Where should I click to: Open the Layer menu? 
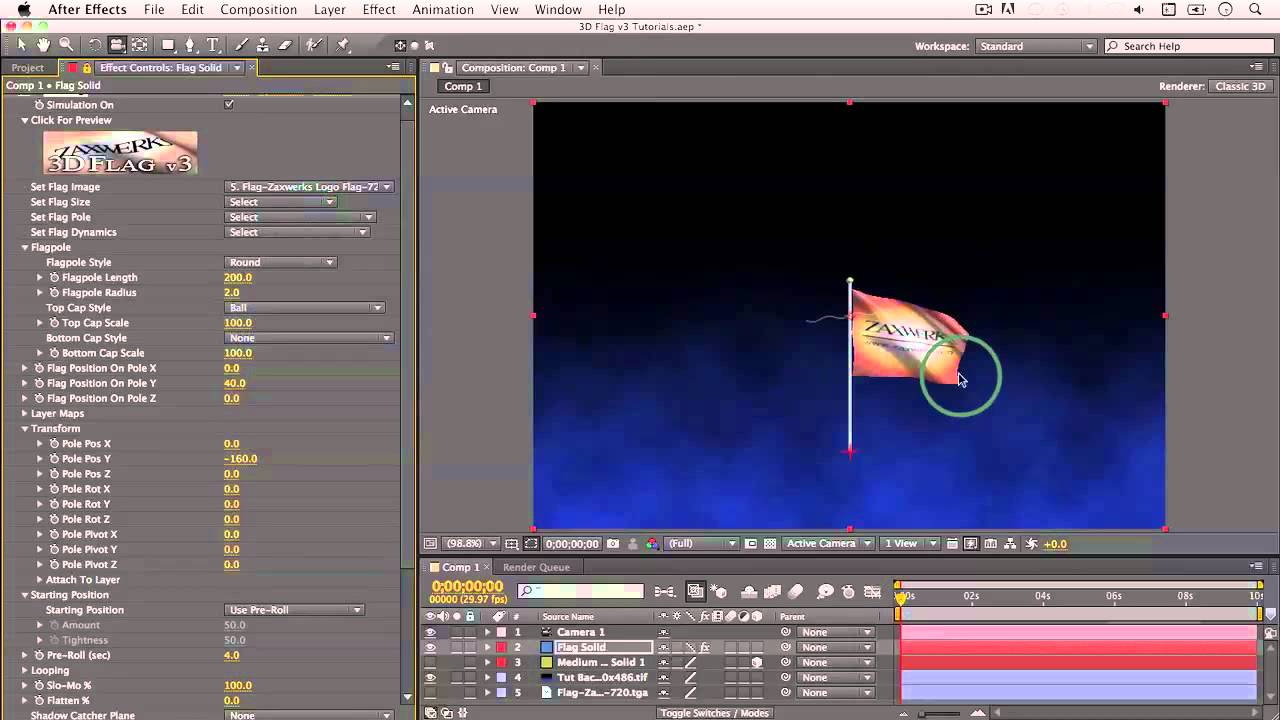[329, 10]
